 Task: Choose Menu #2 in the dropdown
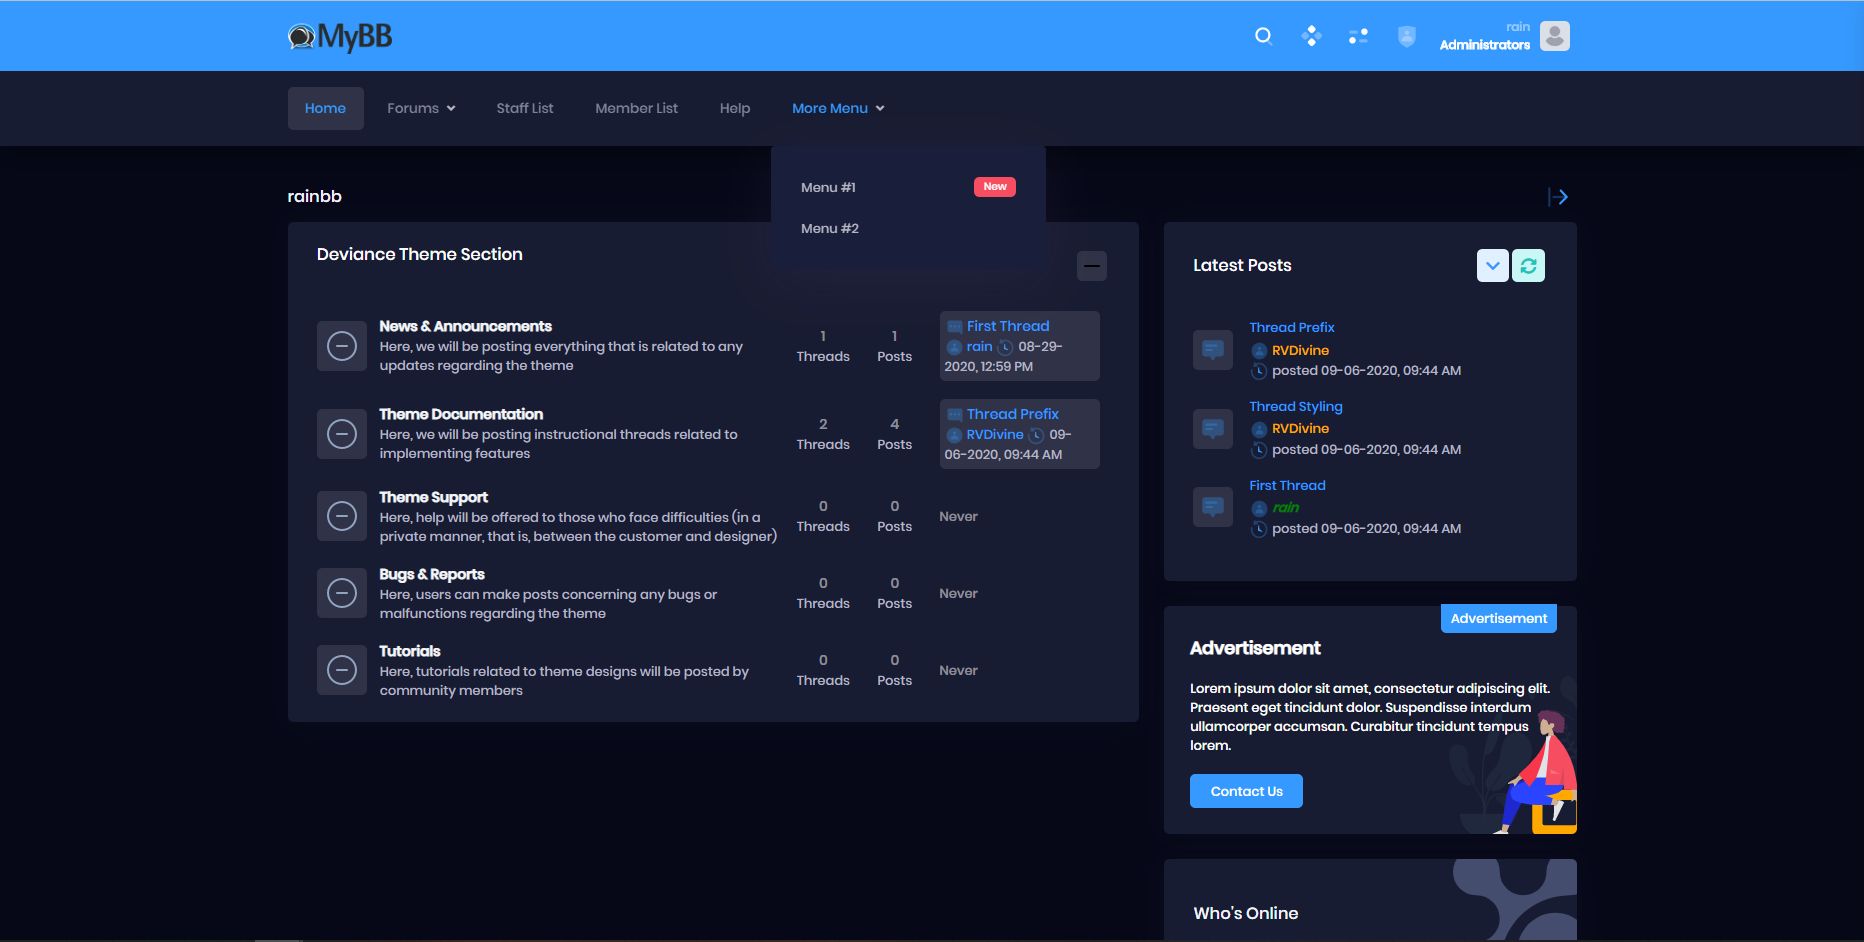(x=830, y=228)
